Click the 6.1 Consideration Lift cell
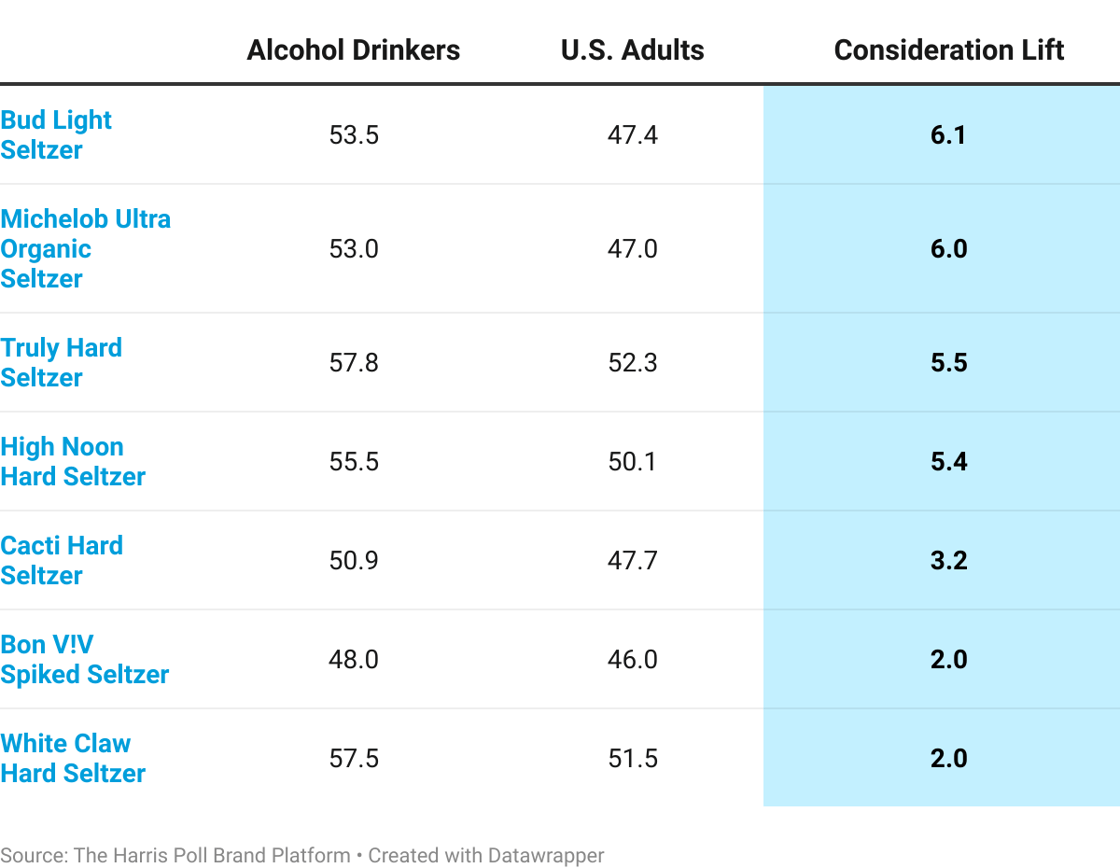 coord(948,135)
